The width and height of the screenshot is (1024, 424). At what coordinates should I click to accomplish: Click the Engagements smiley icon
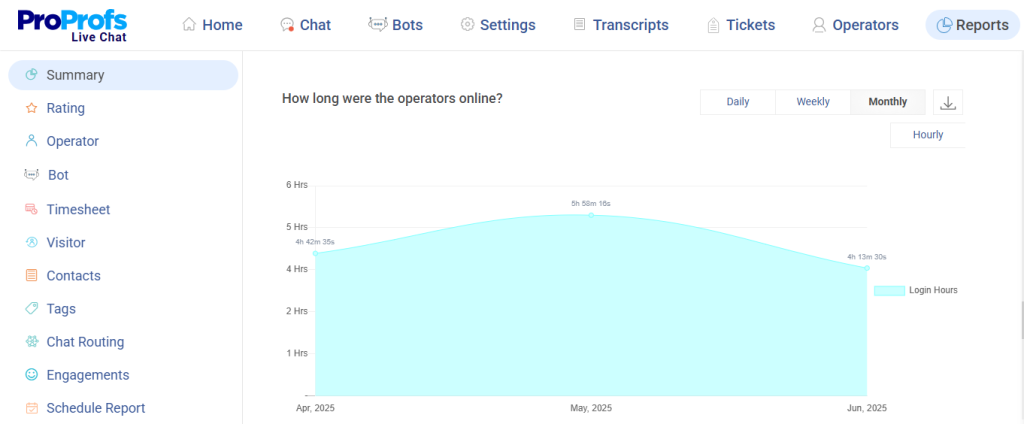31,375
